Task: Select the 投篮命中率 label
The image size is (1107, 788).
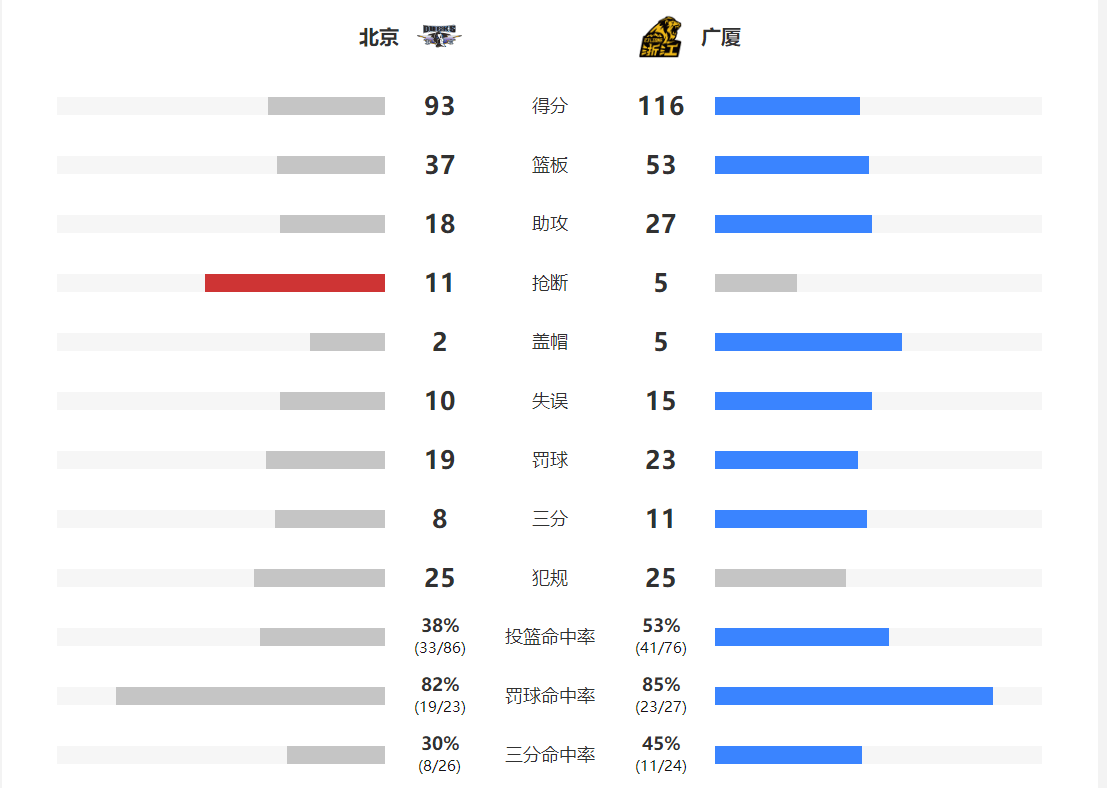Action: [550, 637]
